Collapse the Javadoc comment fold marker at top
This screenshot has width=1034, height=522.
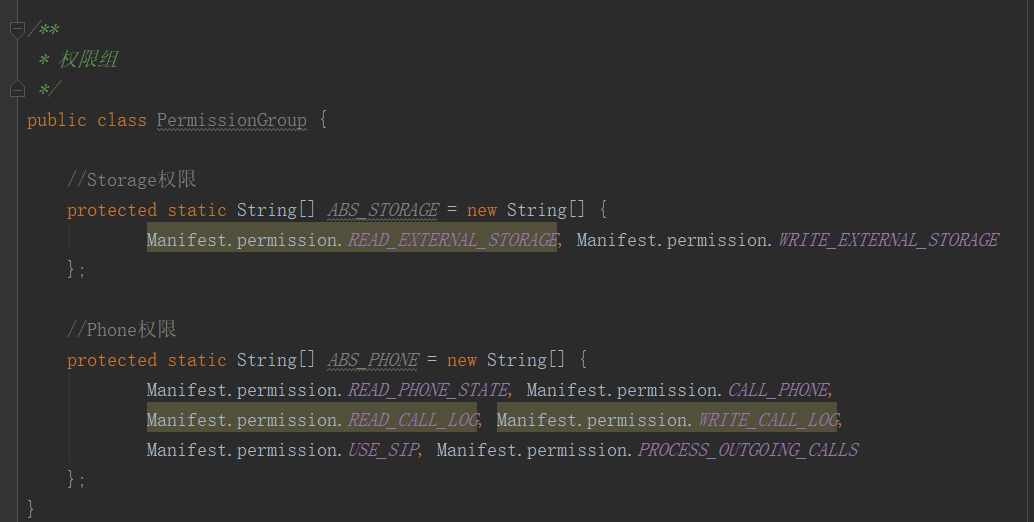tap(16, 30)
